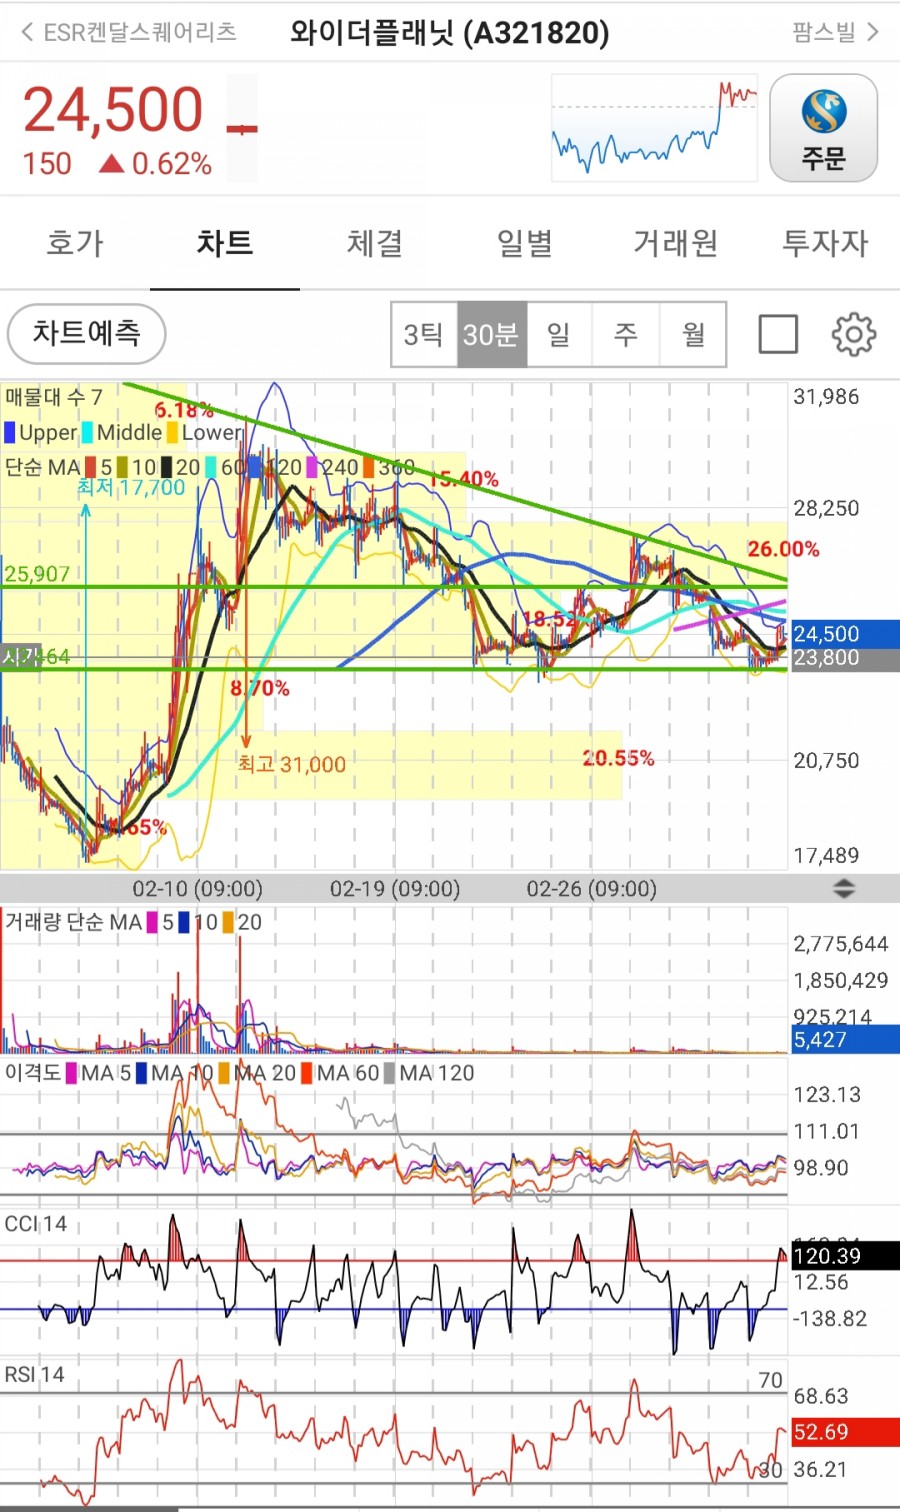Viewport: 900px width, 1512px height.
Task: Click the 최고 31,000 annotation
Action: (x=291, y=765)
